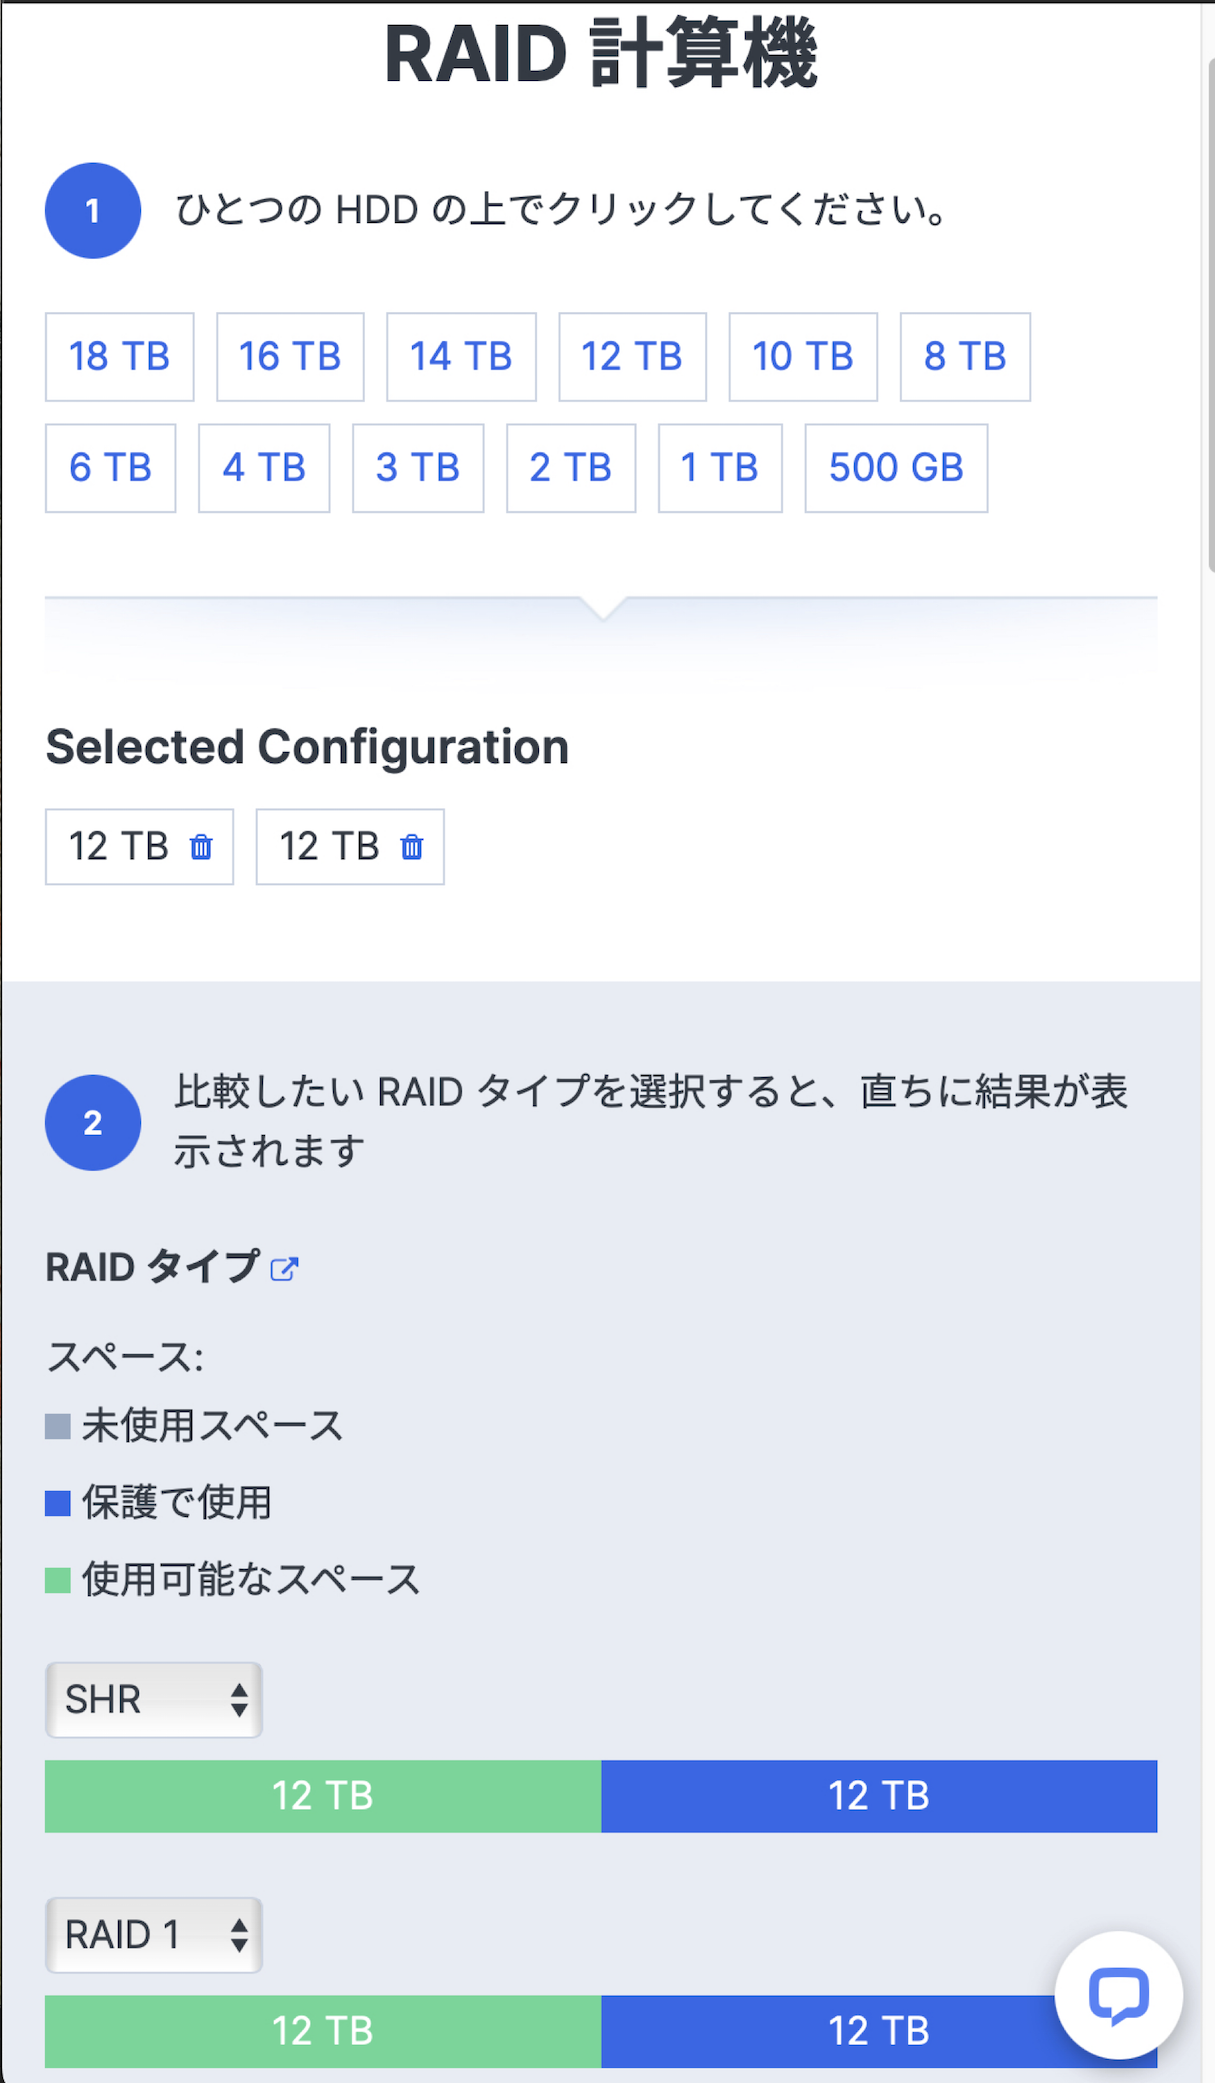The height and width of the screenshot is (2083, 1215).
Task: Add a 6 TB drive
Action: point(110,468)
